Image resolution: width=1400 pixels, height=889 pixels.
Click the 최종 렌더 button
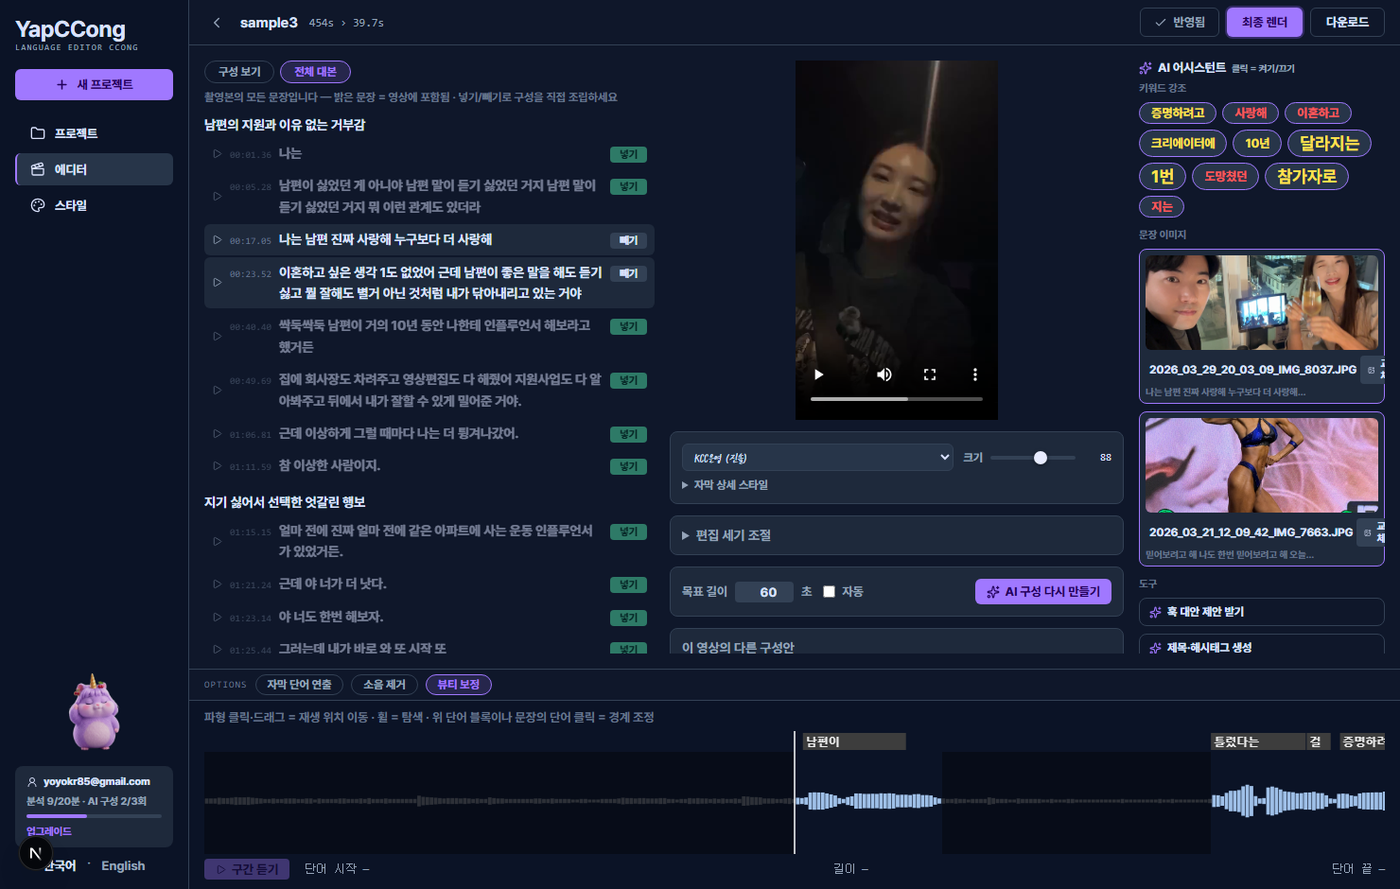click(1265, 22)
